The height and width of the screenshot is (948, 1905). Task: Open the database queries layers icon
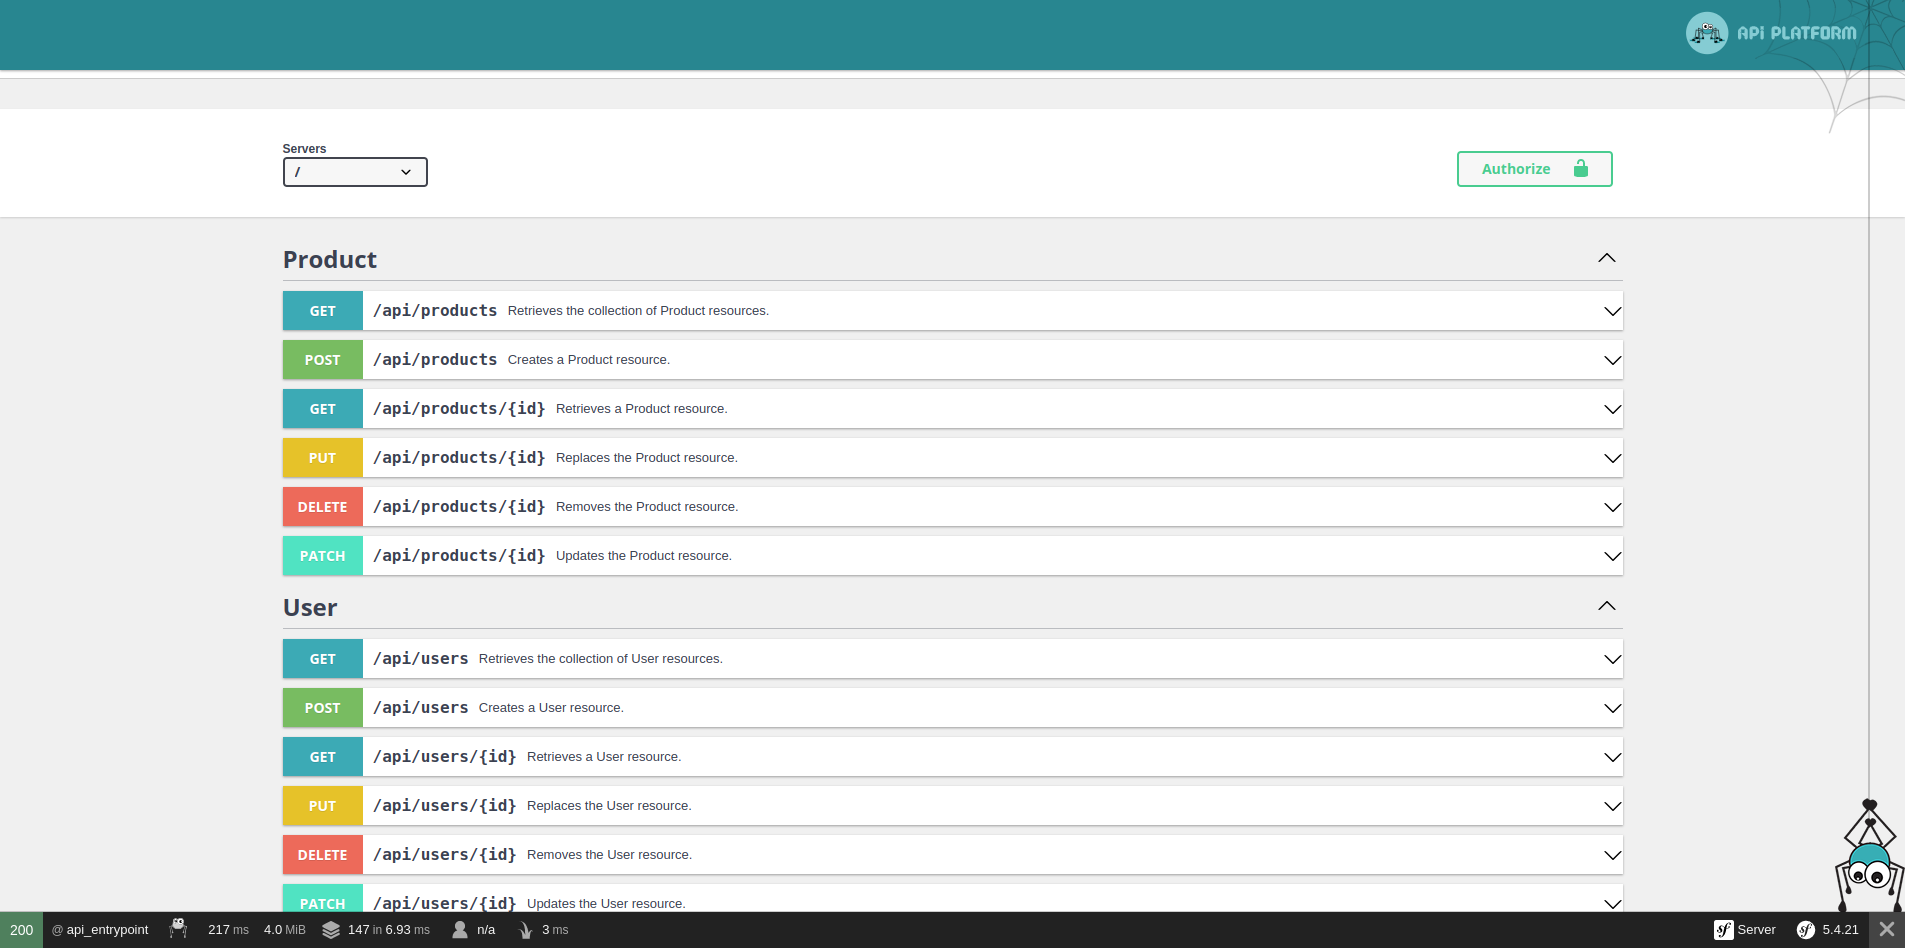coord(331,930)
